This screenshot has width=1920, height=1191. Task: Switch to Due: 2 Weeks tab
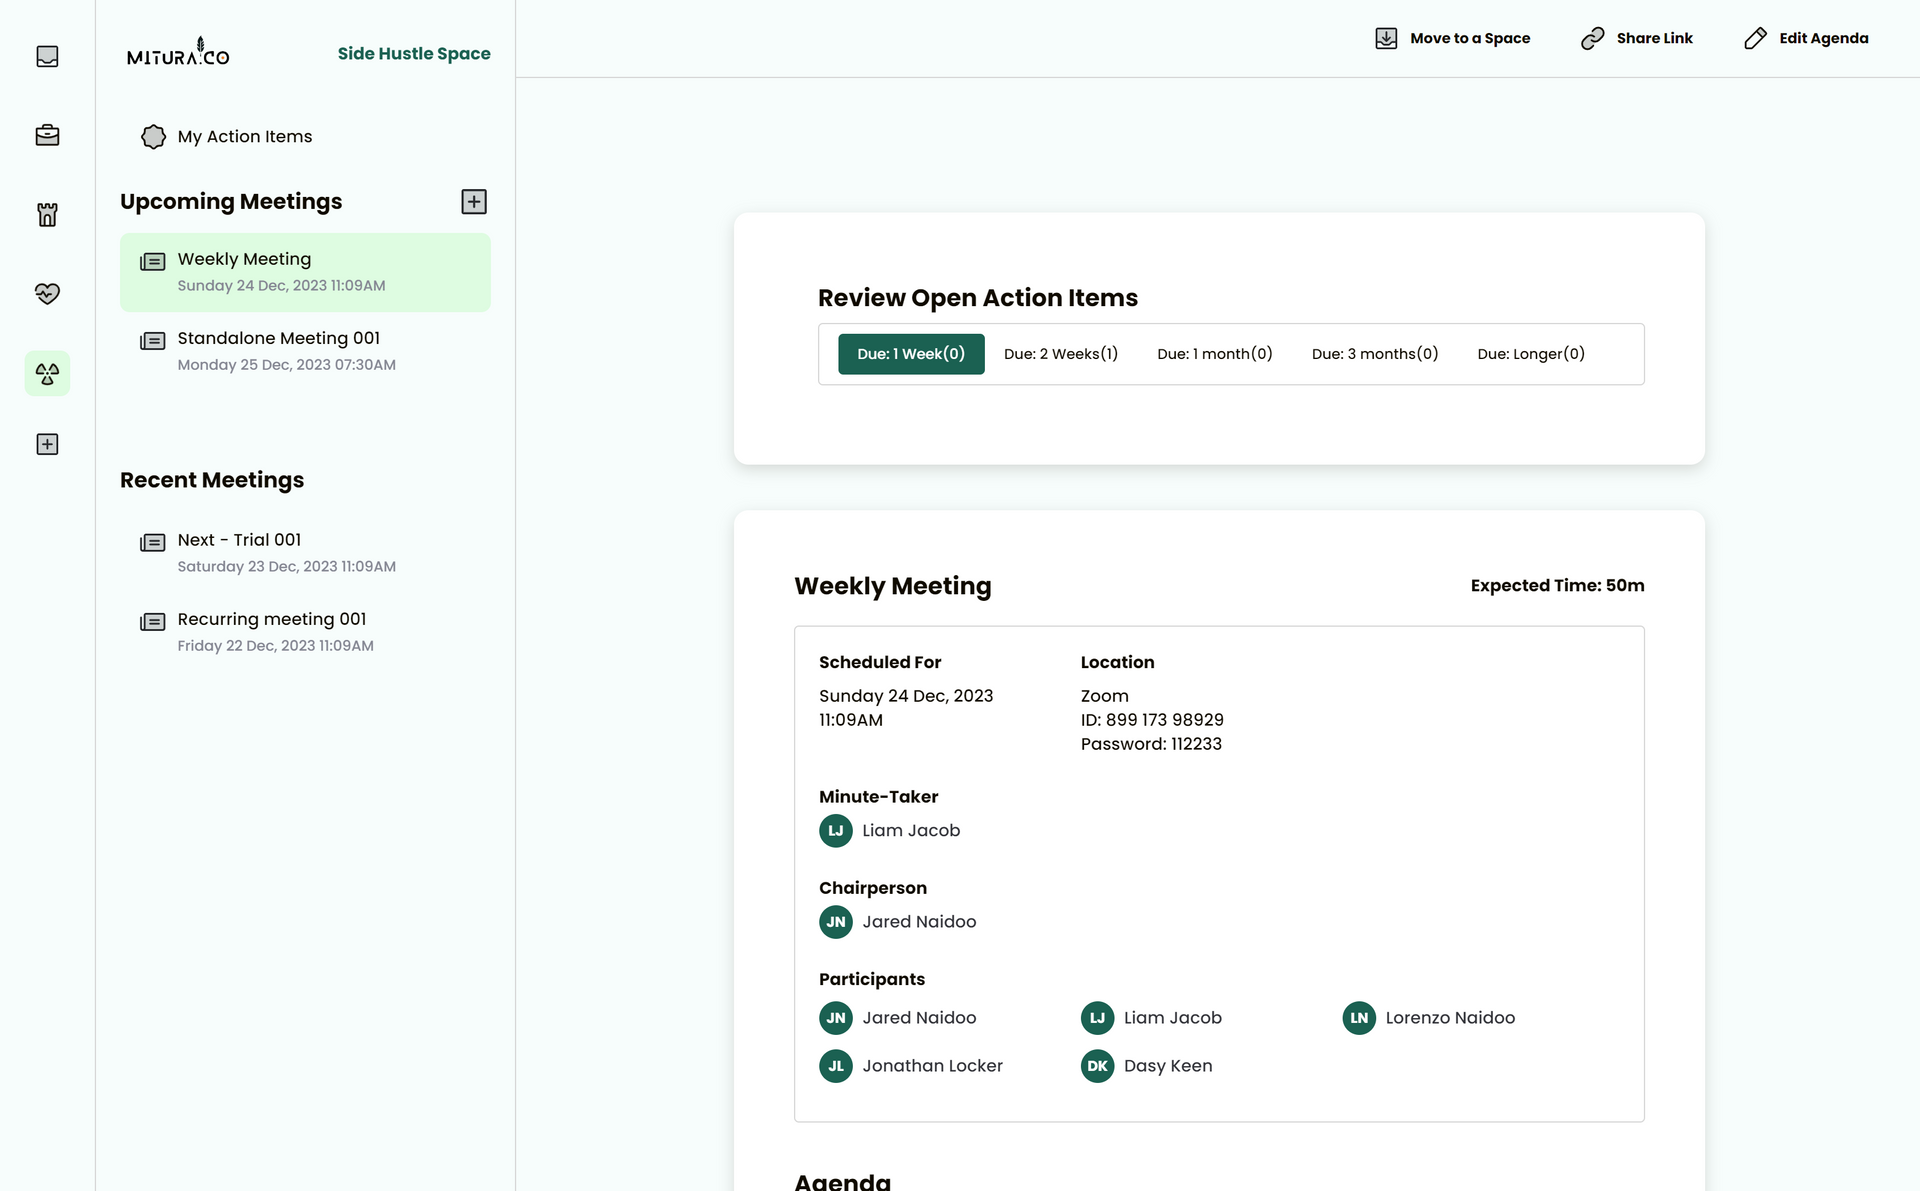click(x=1060, y=354)
